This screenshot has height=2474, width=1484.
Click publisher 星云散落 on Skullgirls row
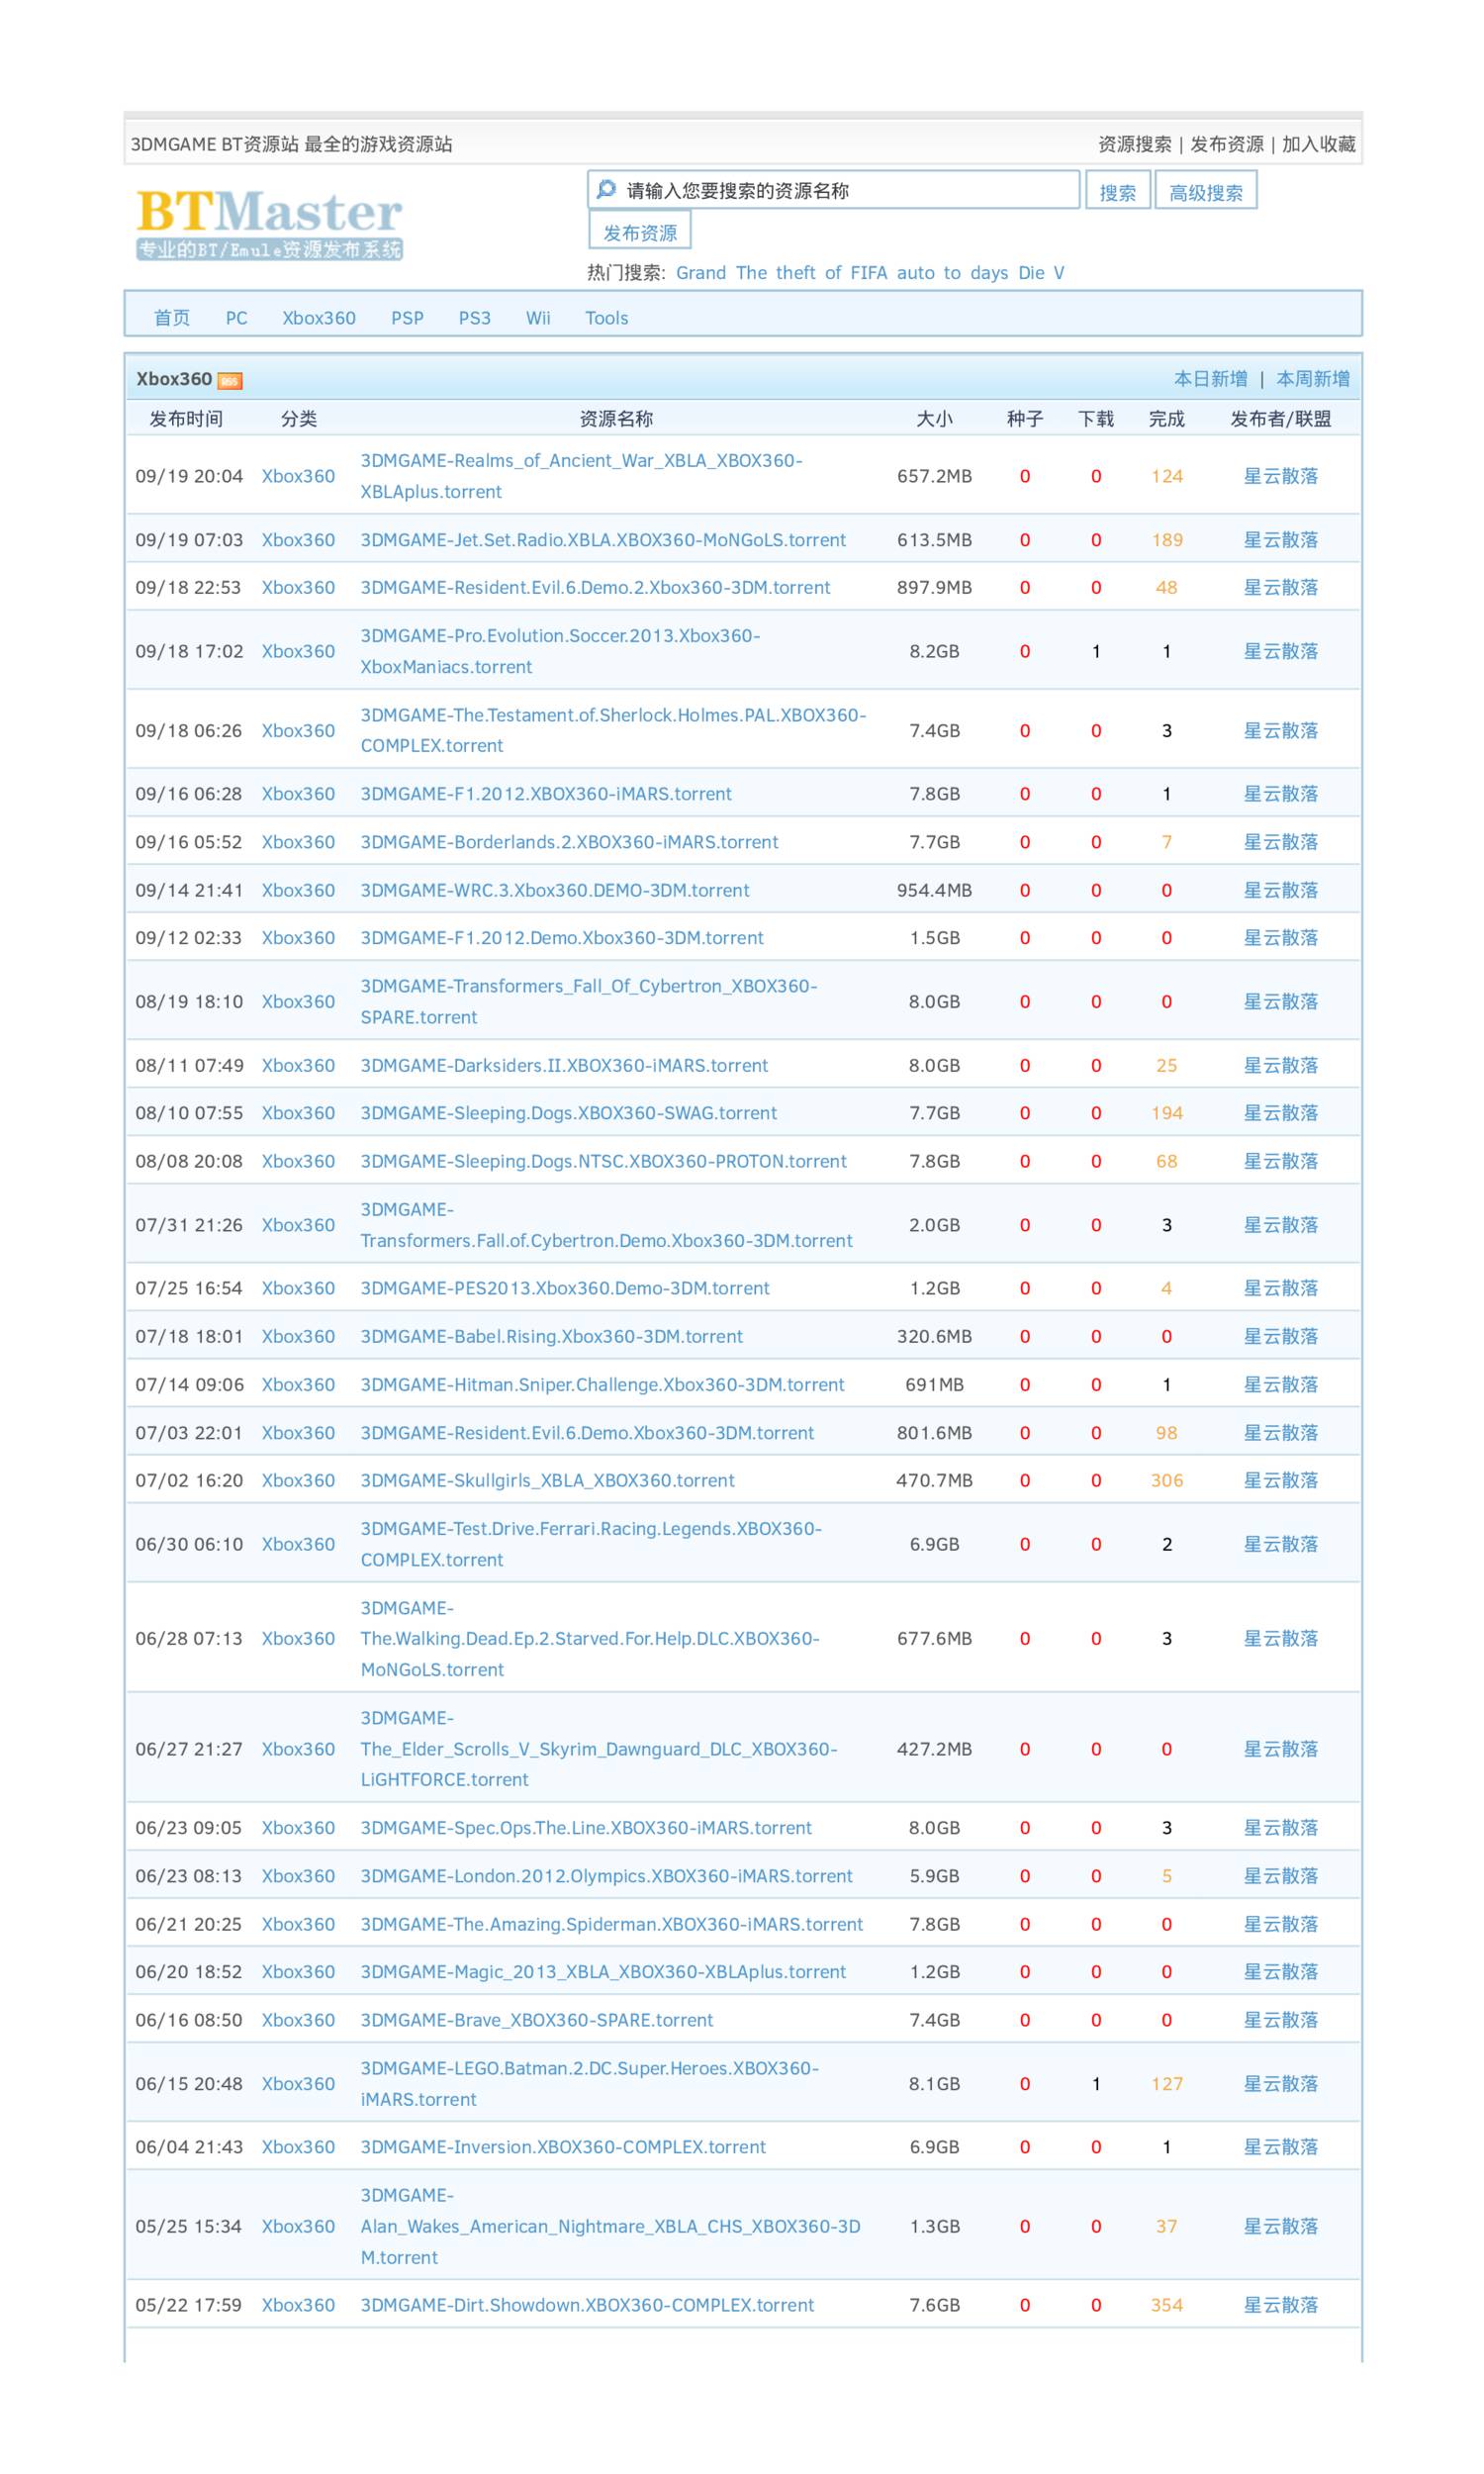pos(1280,1480)
